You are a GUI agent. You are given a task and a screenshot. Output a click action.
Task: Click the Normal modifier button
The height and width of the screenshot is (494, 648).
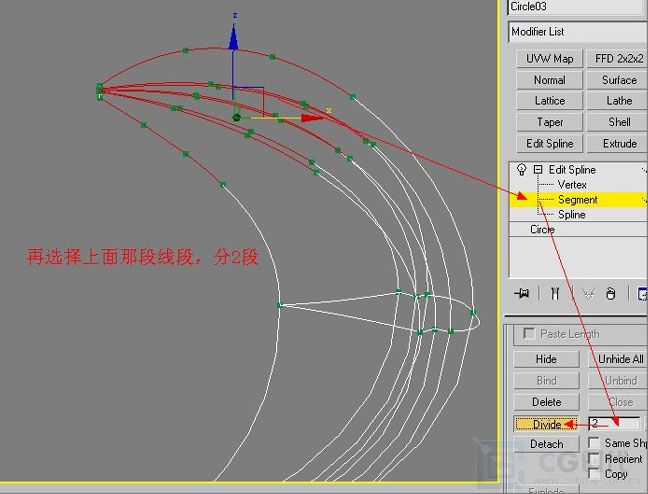pos(549,80)
